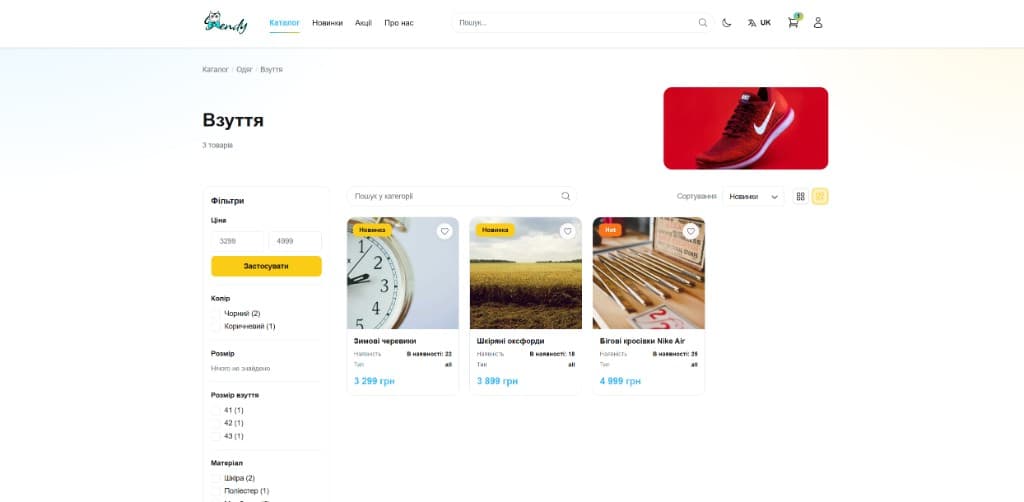Image resolution: width=1024 pixels, height=502 pixels.
Task: Click the Взуття breadcrumb text
Action: pos(272,69)
